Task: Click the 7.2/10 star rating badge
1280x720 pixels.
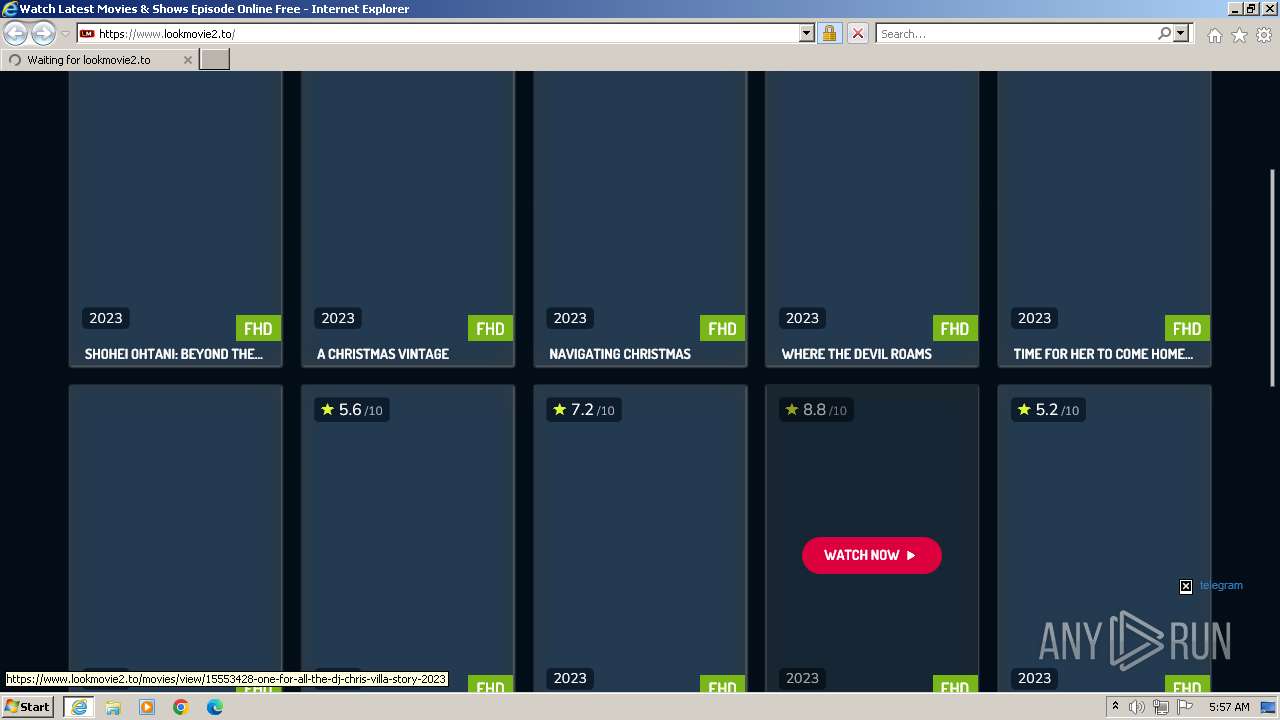Action: point(583,410)
